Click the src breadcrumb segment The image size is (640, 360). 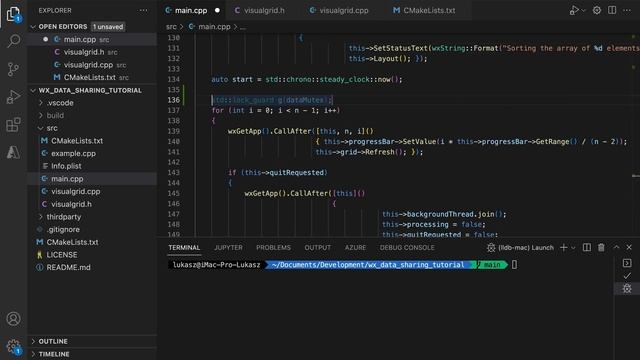click(x=171, y=27)
